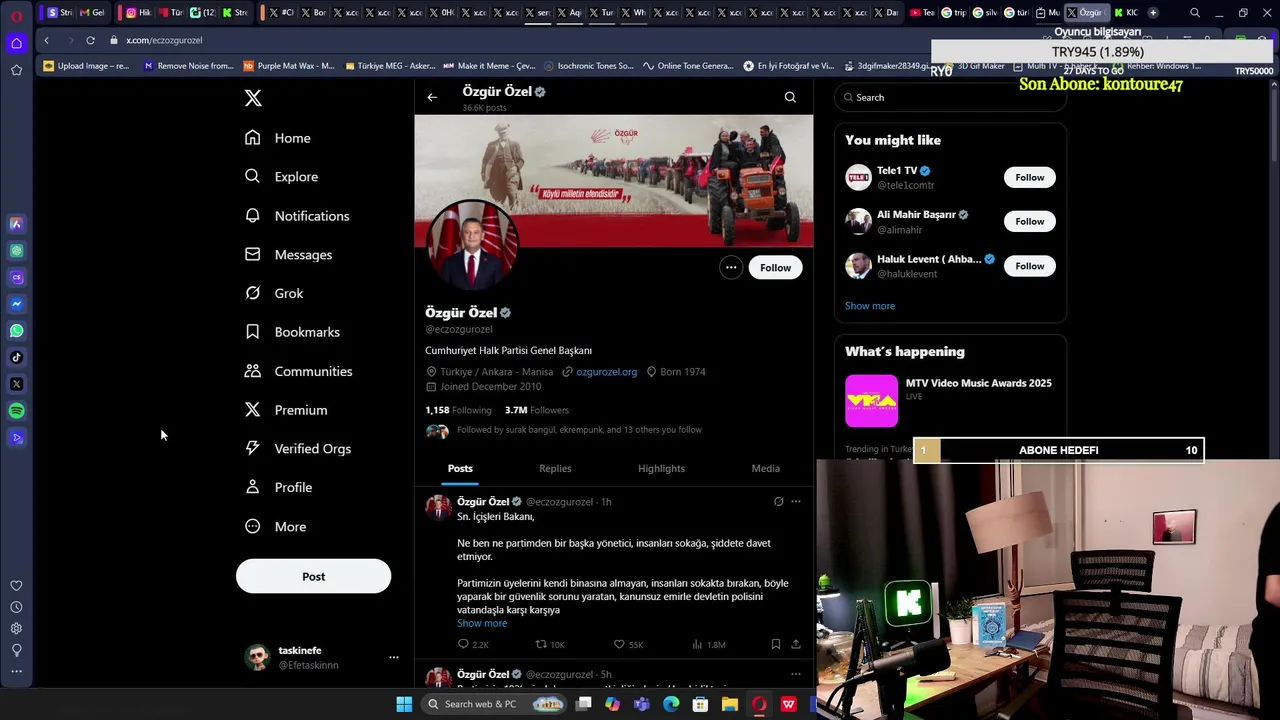Screen dimensions: 1280x720
Task: Open the three-dot profile options button
Action: coord(731,267)
